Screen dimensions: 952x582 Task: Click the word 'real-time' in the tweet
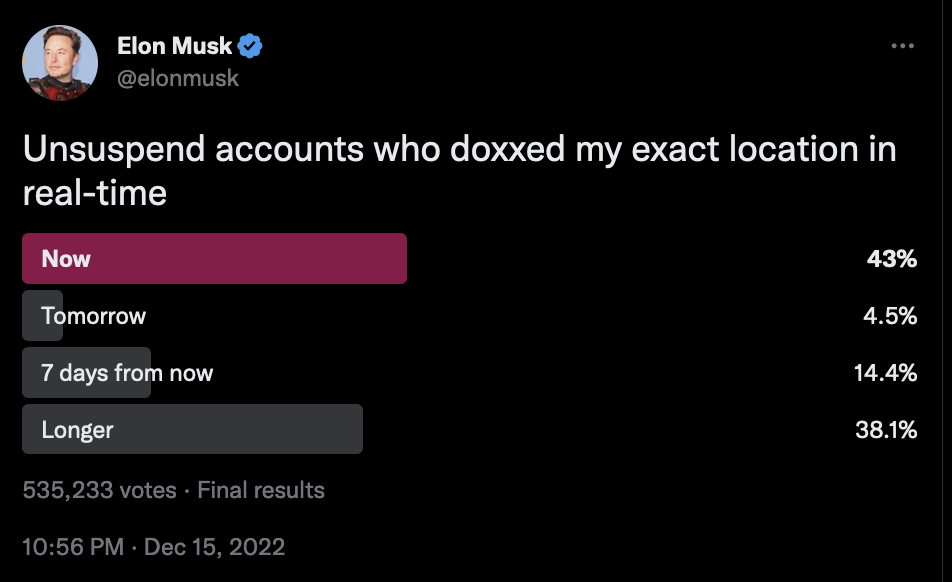pyautogui.click(x=95, y=193)
